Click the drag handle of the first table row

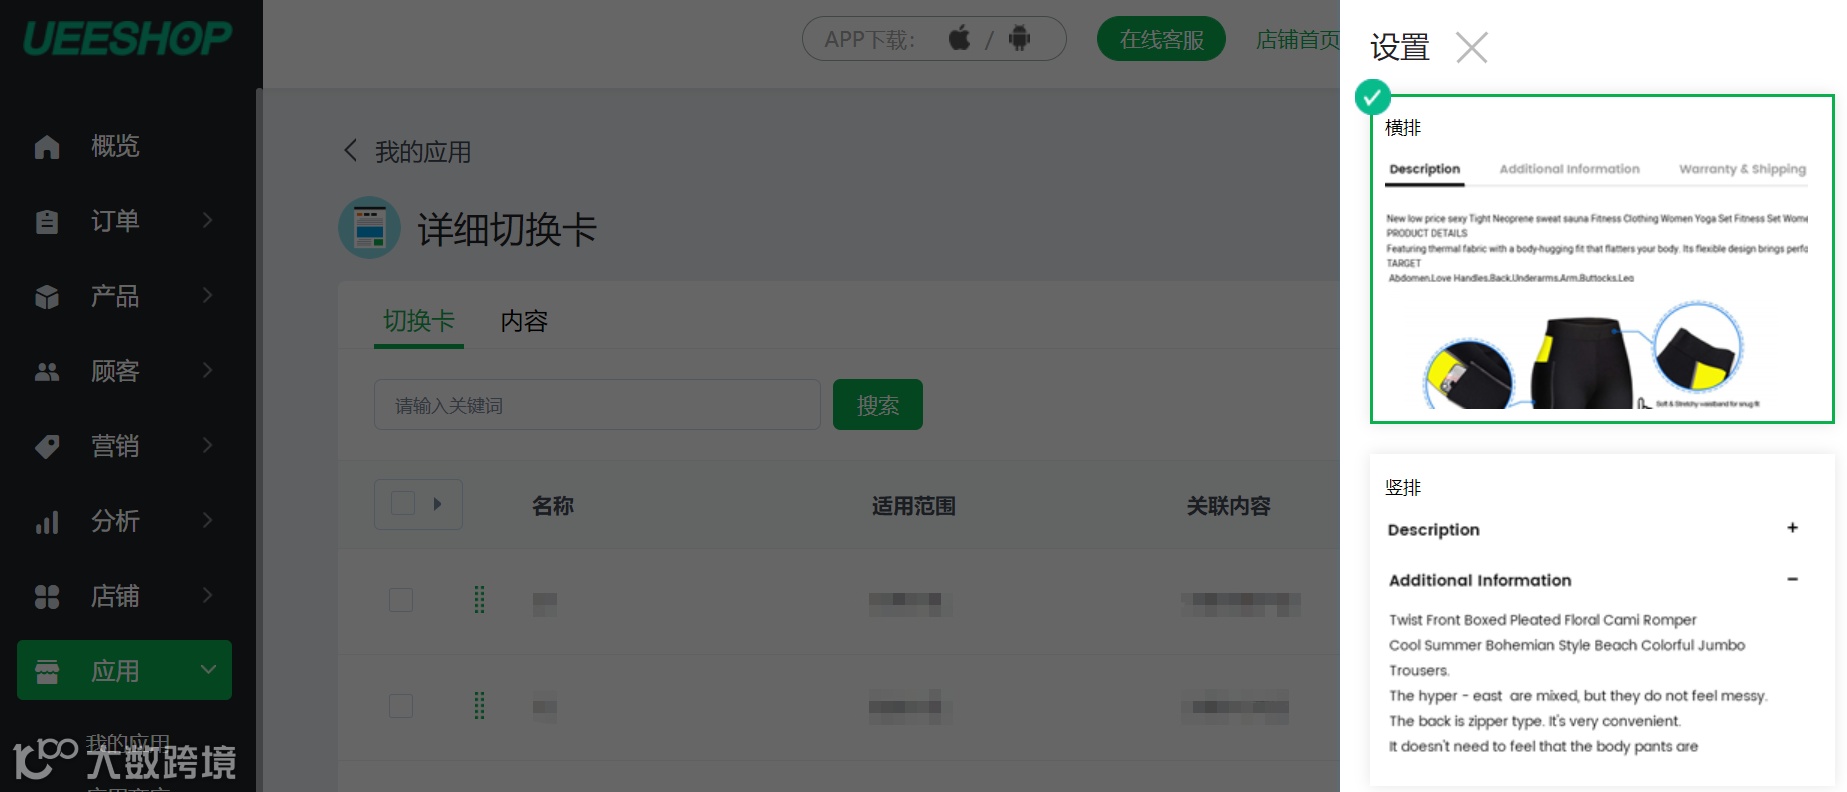tap(479, 599)
